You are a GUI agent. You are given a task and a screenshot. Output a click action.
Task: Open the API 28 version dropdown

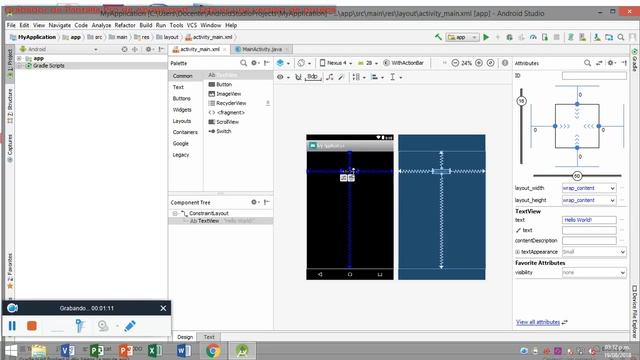coord(367,63)
